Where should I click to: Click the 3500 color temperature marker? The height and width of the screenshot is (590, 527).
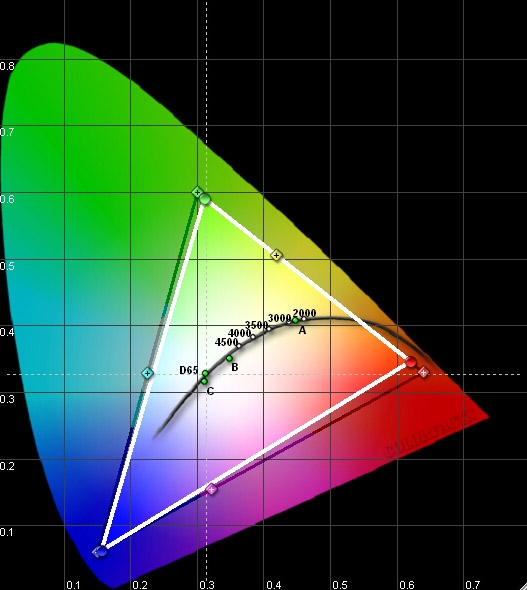click(x=269, y=328)
